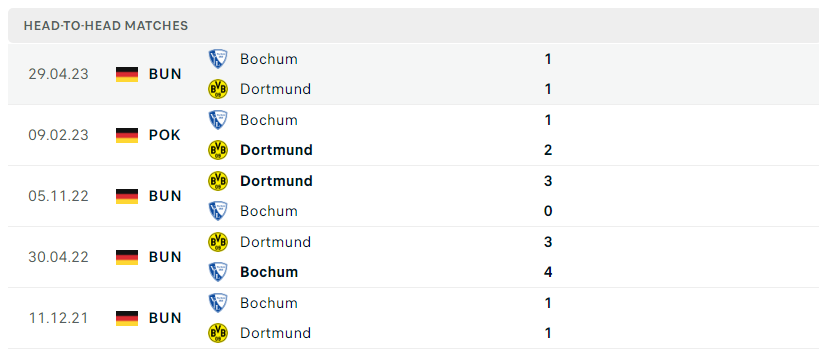This screenshot has width=819, height=363.
Task: Click POK competition label
Action: pyautogui.click(x=165, y=135)
